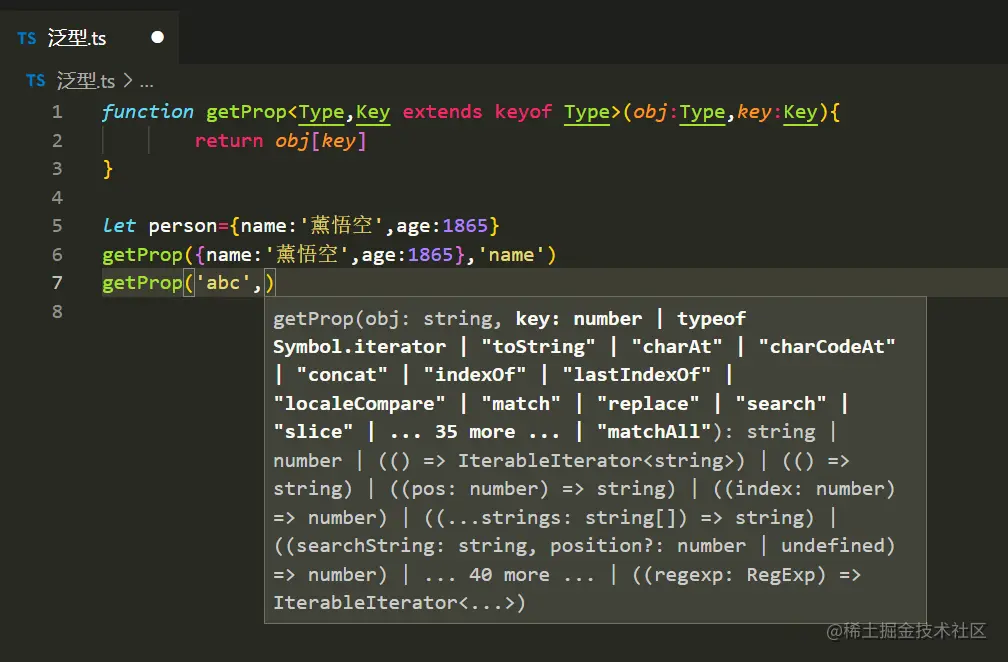
Task: Click getProp call on line 7
Action: [x=143, y=283]
